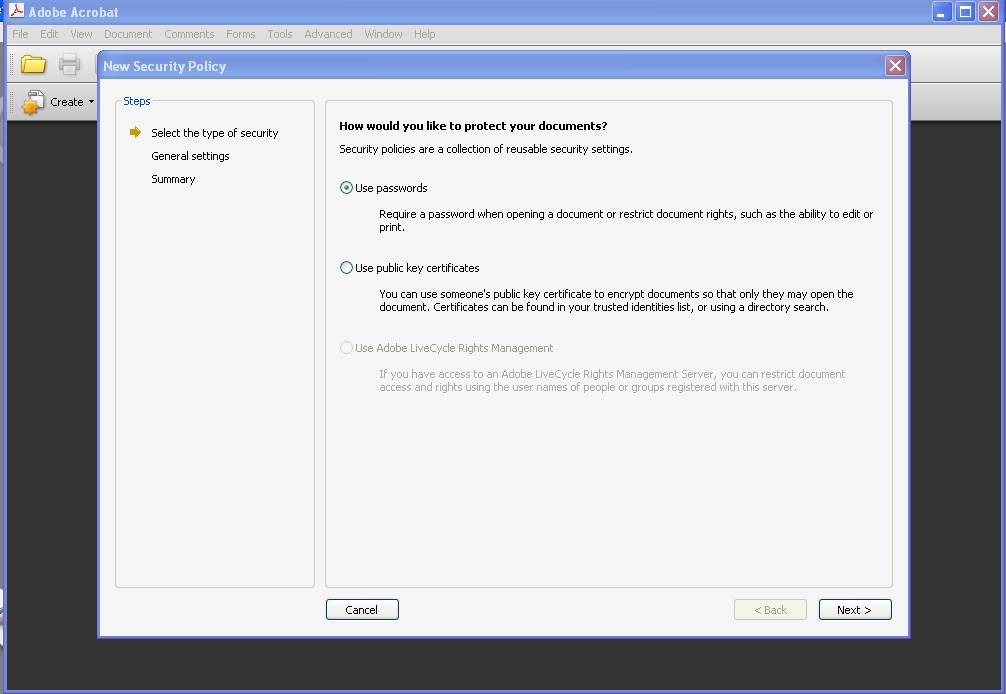The image size is (1006, 694).
Task: Close the New Security Policy dialog
Action: coord(895,65)
